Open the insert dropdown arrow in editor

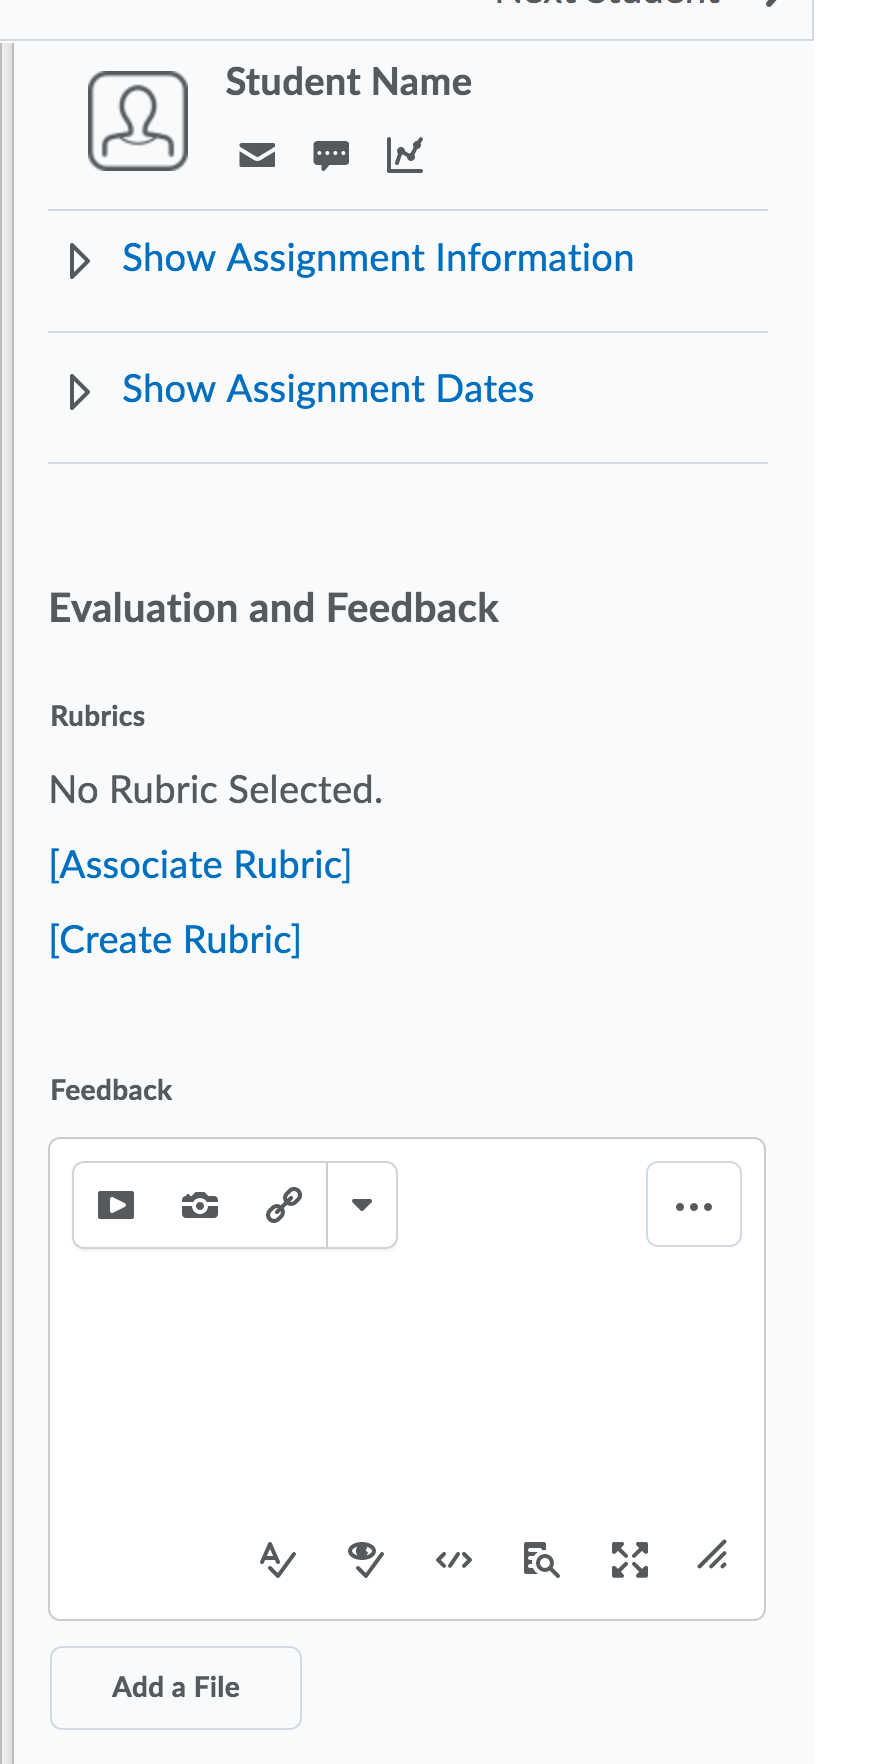click(362, 1205)
